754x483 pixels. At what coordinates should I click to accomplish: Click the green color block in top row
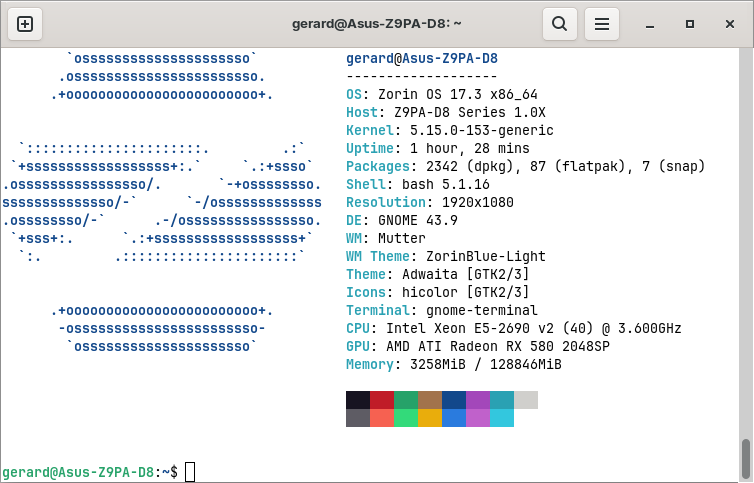[x=406, y=400]
